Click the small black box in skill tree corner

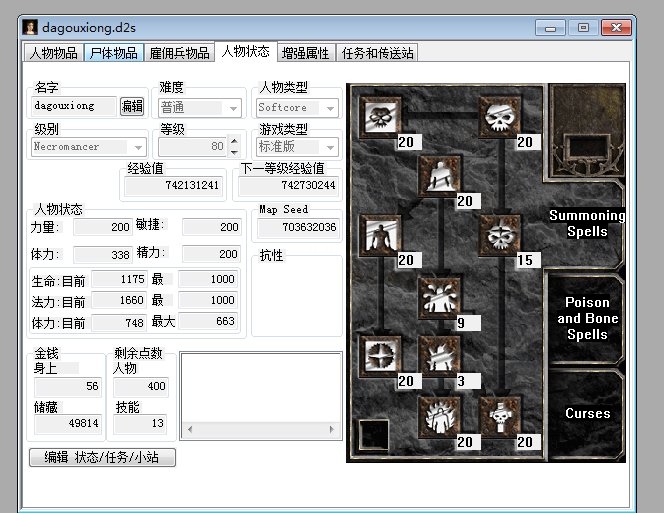coord(374,435)
